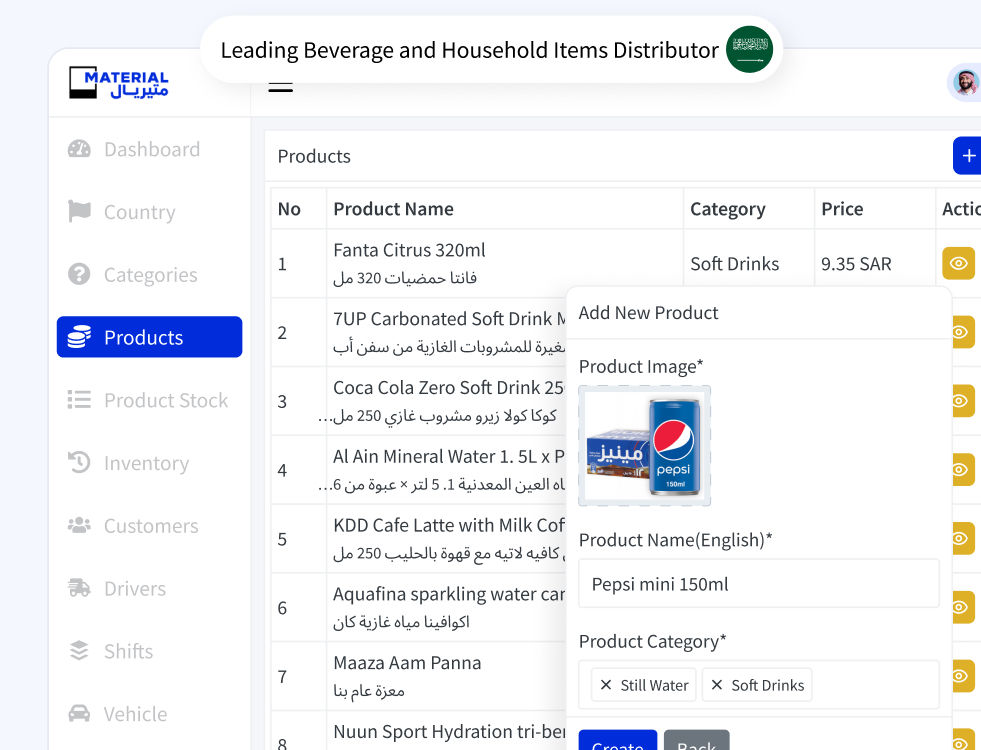Click the Drivers truck icon
Screen dimensions: 981x750
pyautogui.click(x=79, y=589)
